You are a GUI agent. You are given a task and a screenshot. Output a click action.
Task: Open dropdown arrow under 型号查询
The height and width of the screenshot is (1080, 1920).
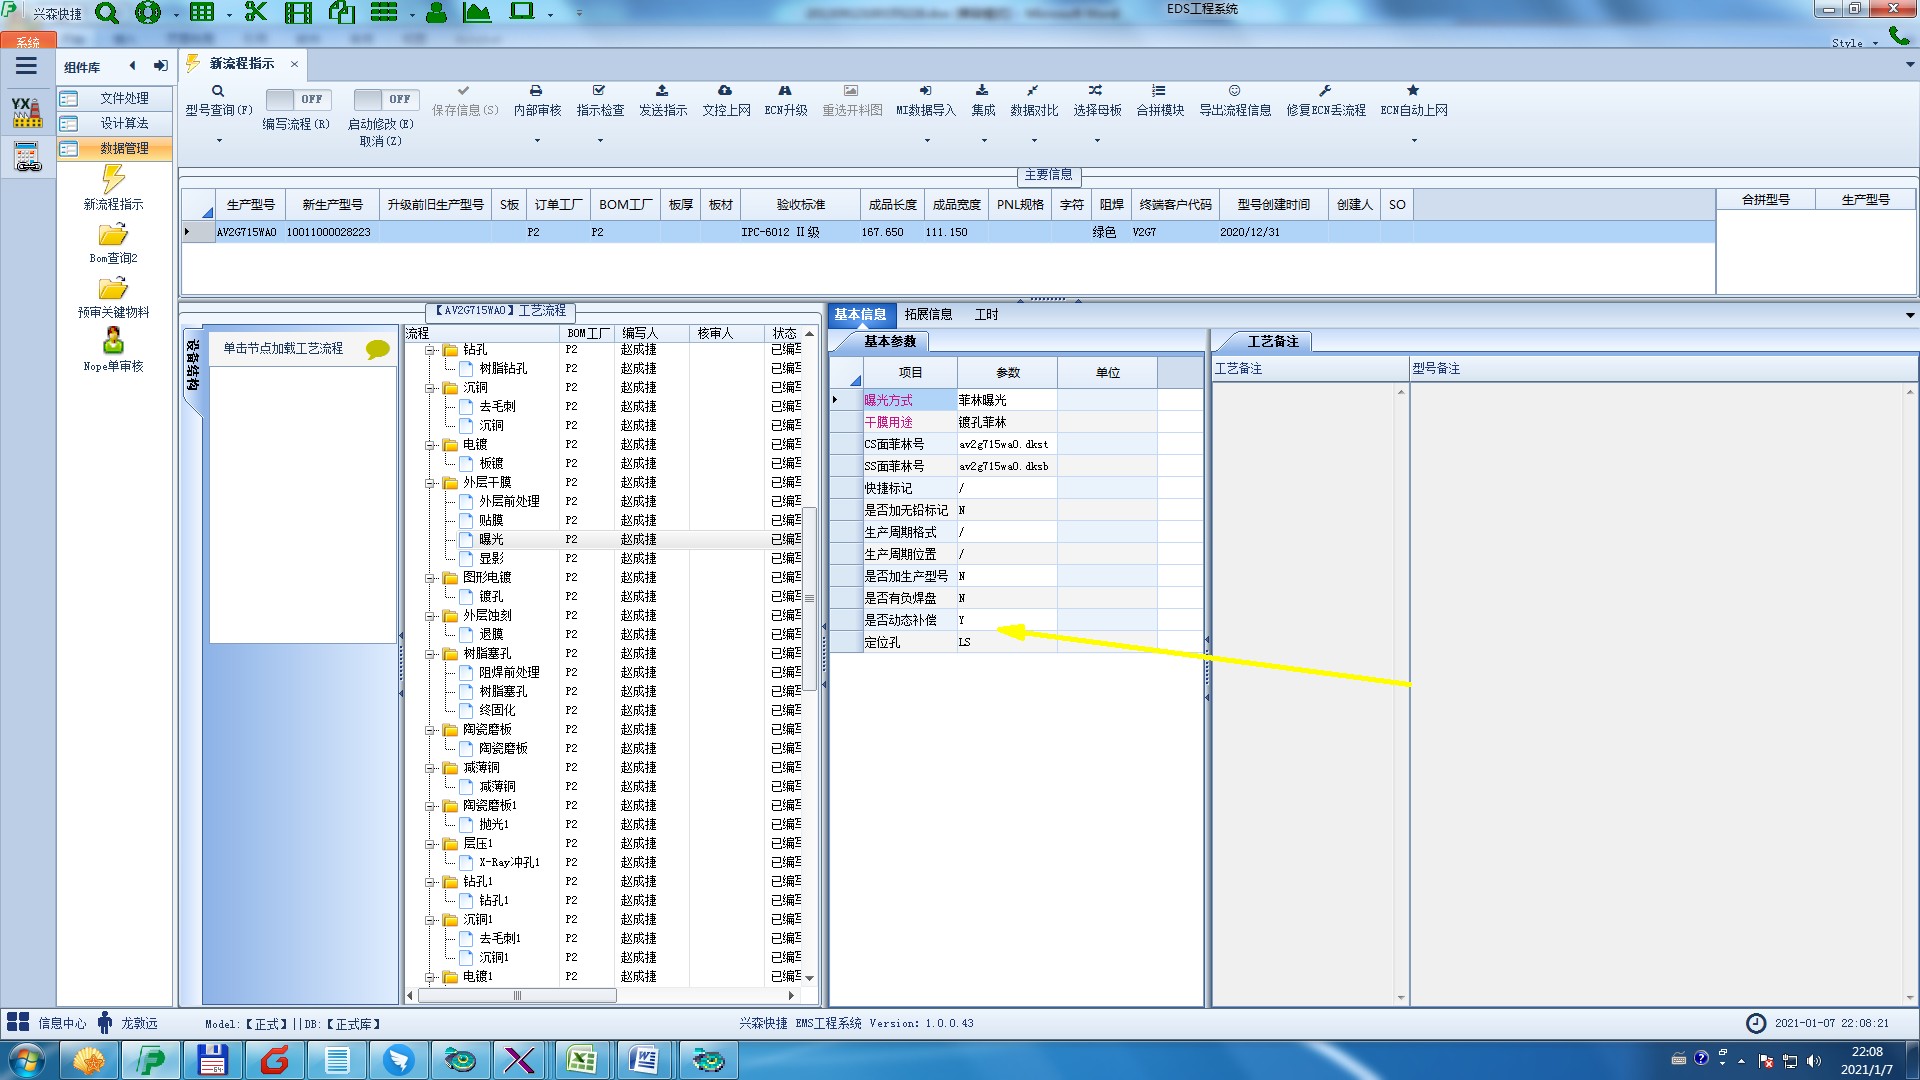click(x=219, y=140)
